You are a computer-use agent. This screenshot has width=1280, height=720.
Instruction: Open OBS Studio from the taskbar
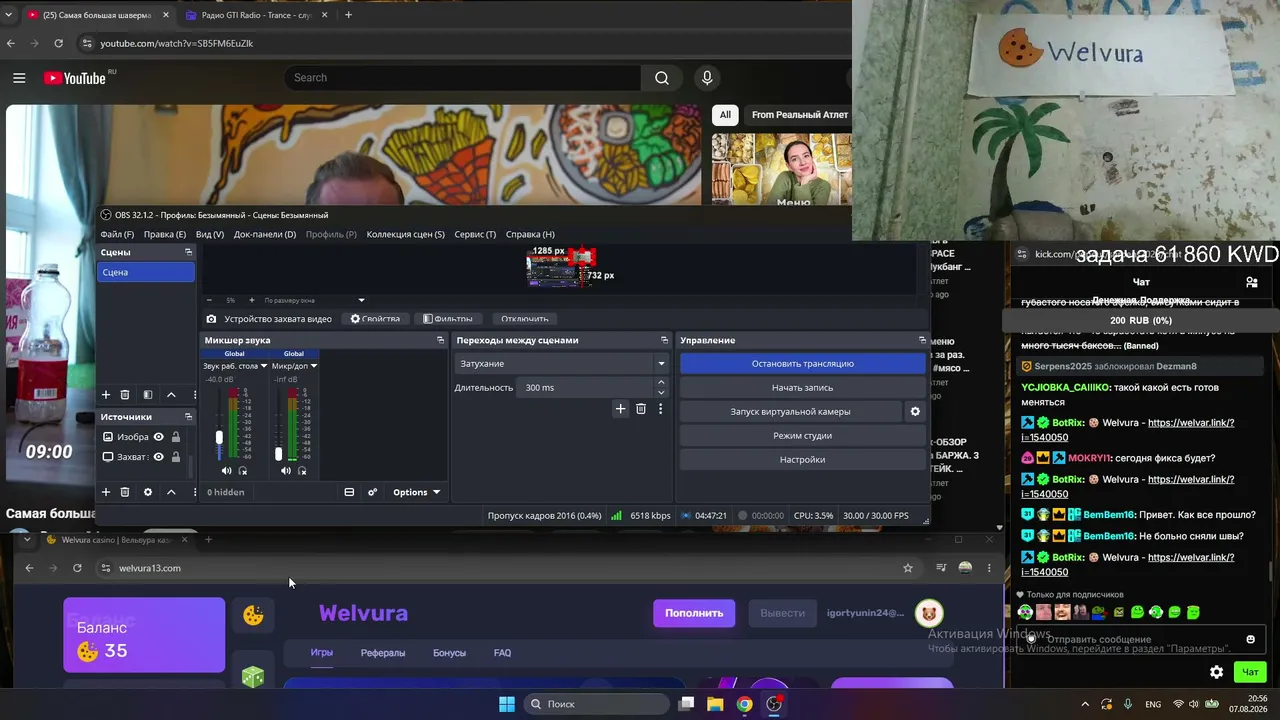pos(774,704)
